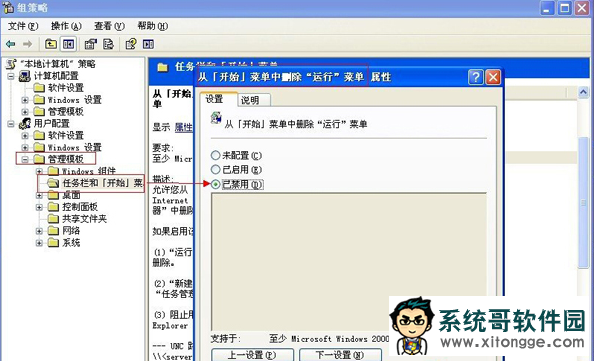This screenshot has width=594, height=361.
Task: Click the right pane scroll-up arrow
Action: pyautogui.click(x=583, y=92)
